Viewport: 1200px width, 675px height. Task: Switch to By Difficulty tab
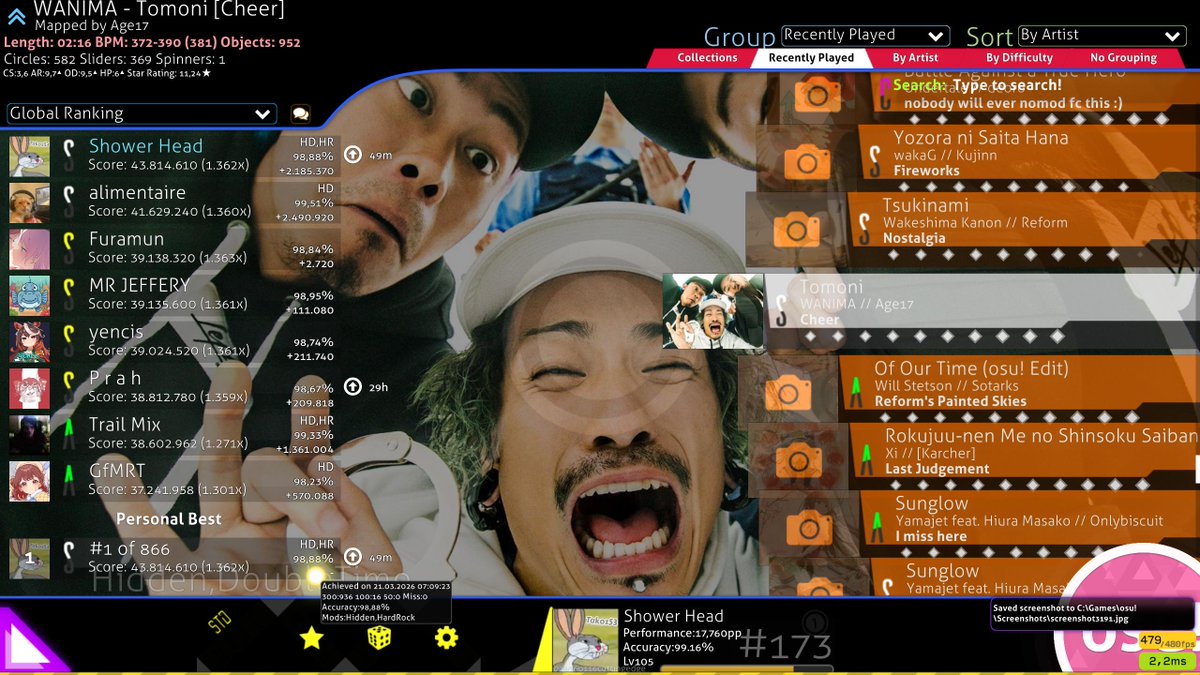tap(1019, 58)
